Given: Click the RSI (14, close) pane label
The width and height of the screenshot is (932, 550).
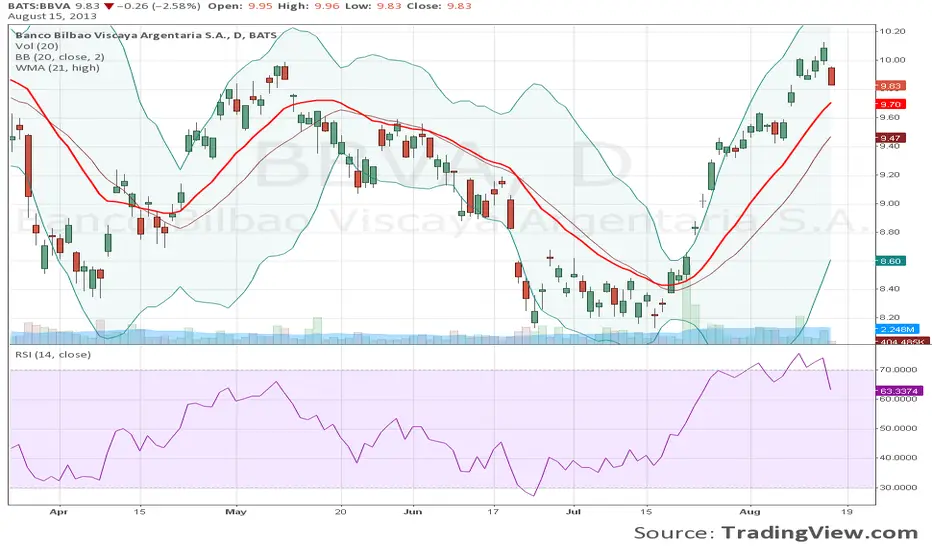Looking at the screenshot, I should tap(53, 354).
